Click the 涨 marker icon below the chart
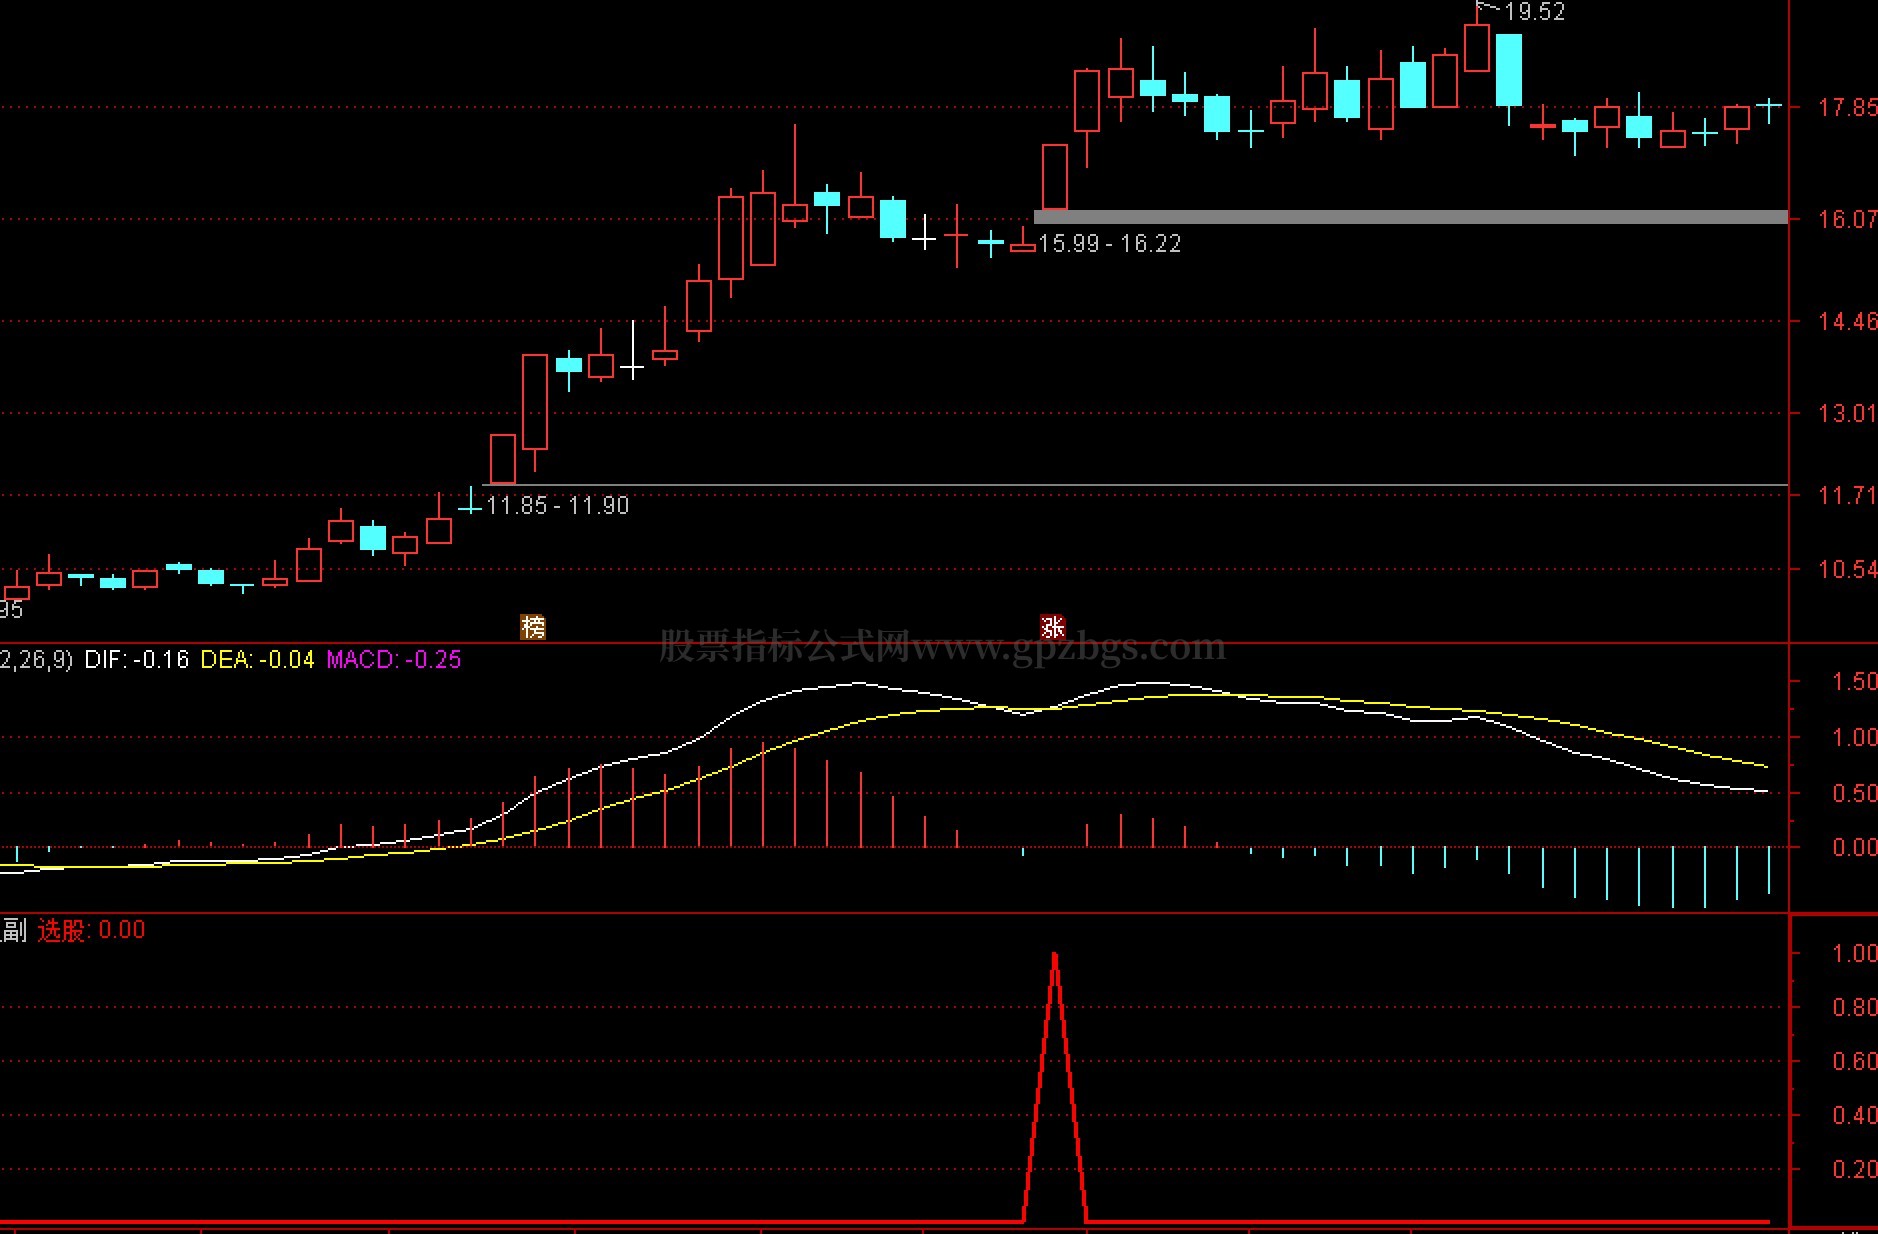This screenshot has height=1234, width=1878. 1052,627
